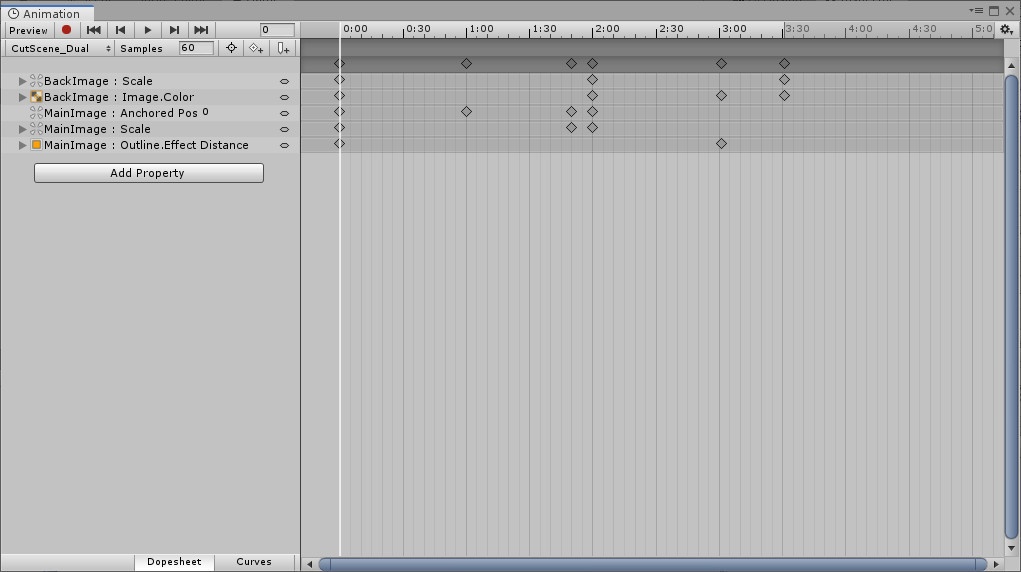1021x572 pixels.
Task: Click the horizontal timeline scrollbar thumb
Action: (x=653, y=564)
